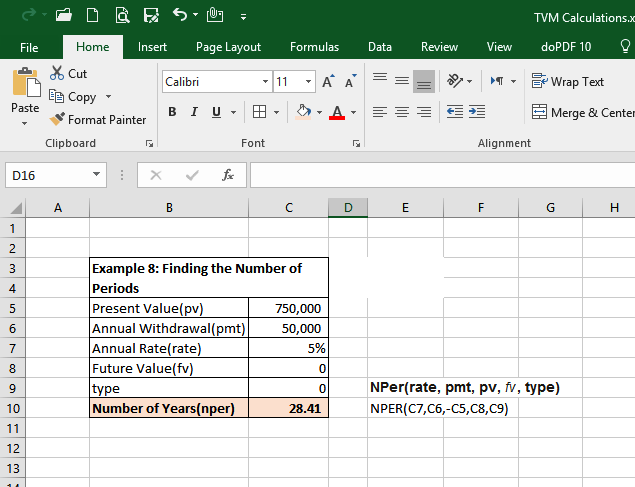
Task: Open font color palette arrow
Action: pyautogui.click(x=354, y=112)
